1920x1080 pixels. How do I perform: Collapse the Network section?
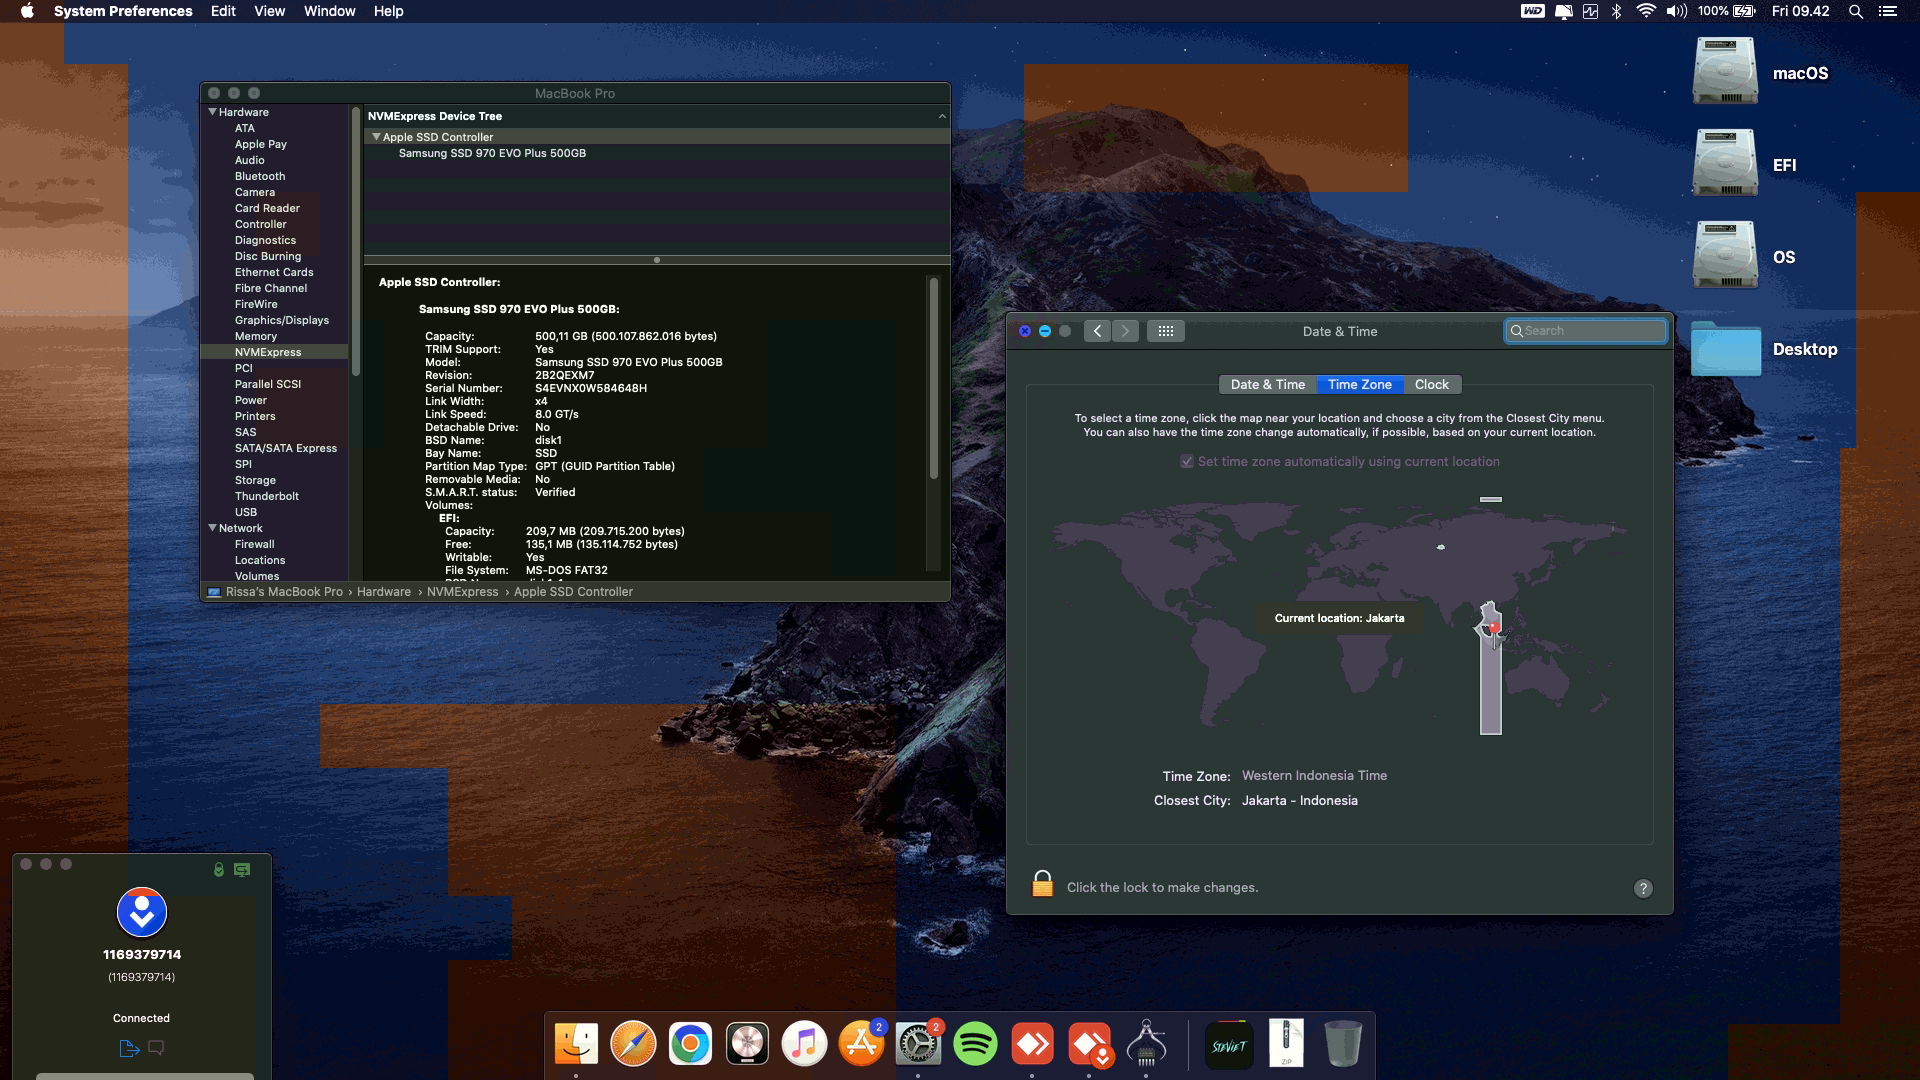[213, 528]
